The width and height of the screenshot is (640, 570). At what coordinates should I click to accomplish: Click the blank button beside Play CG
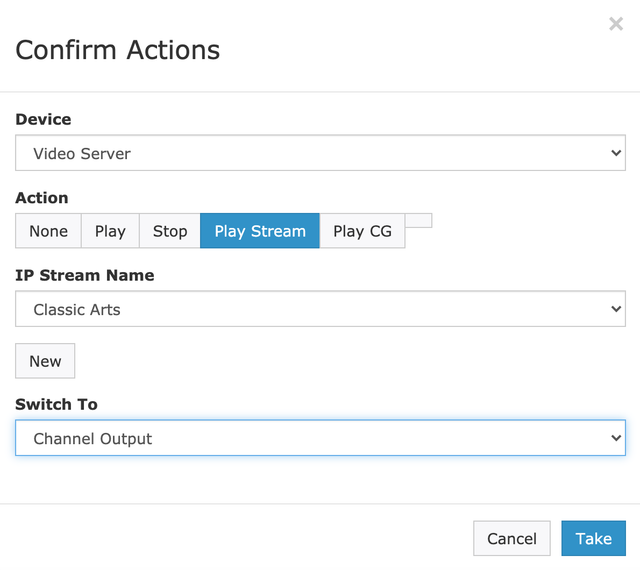[419, 220]
